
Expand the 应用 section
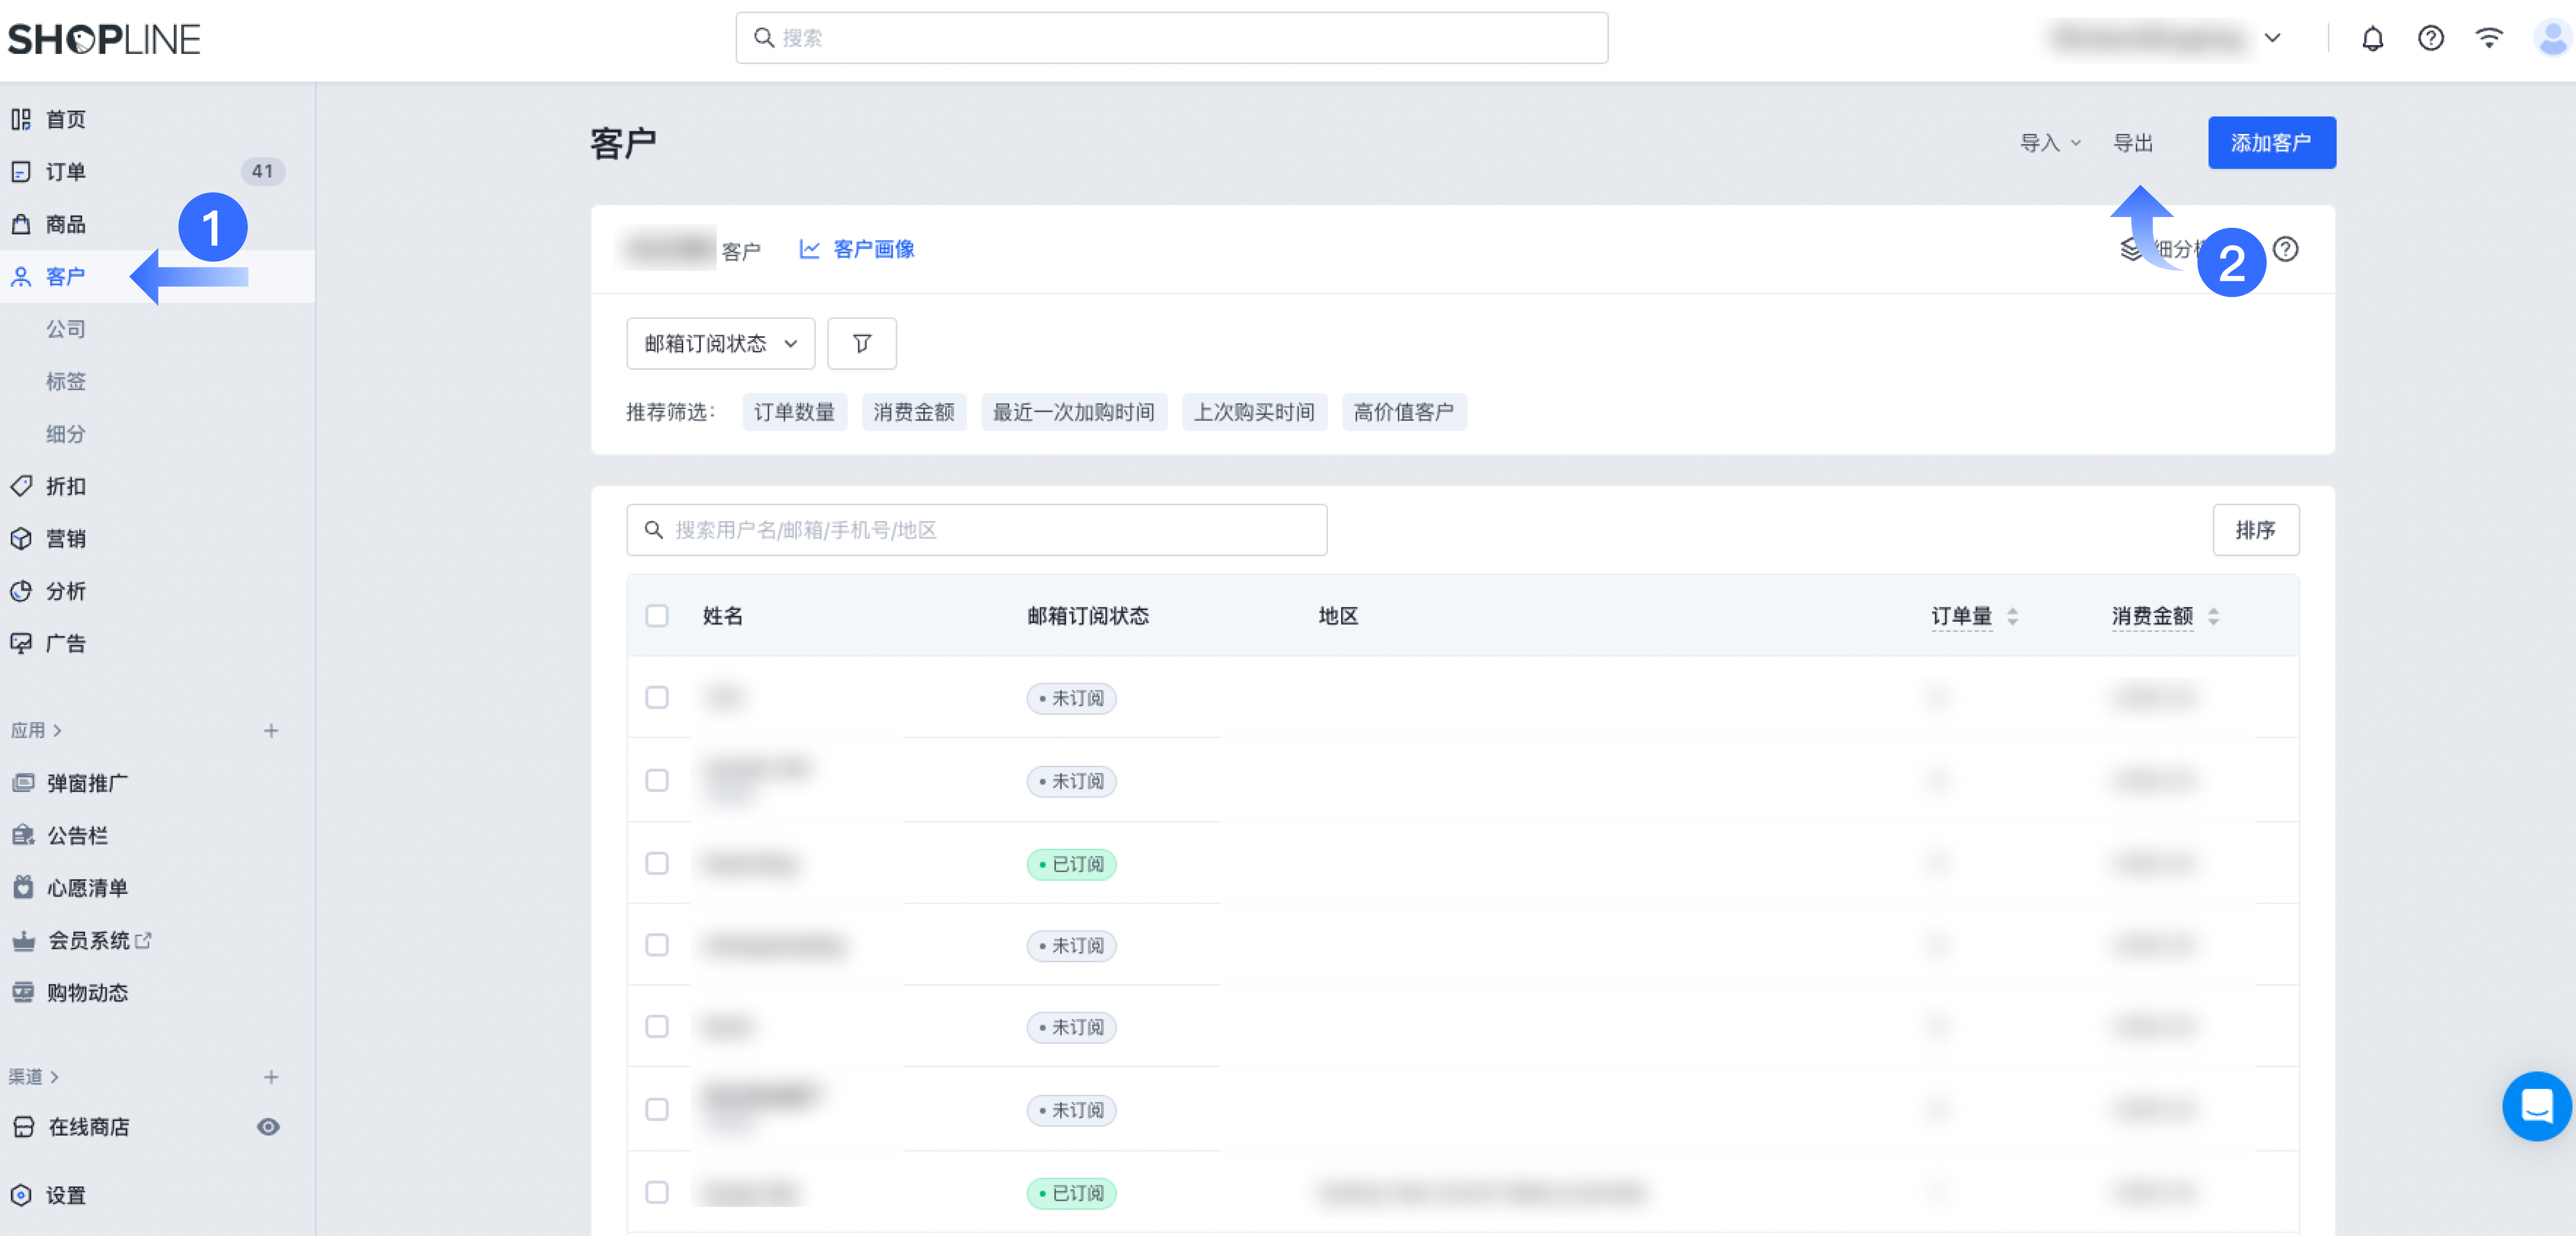tap(36, 731)
